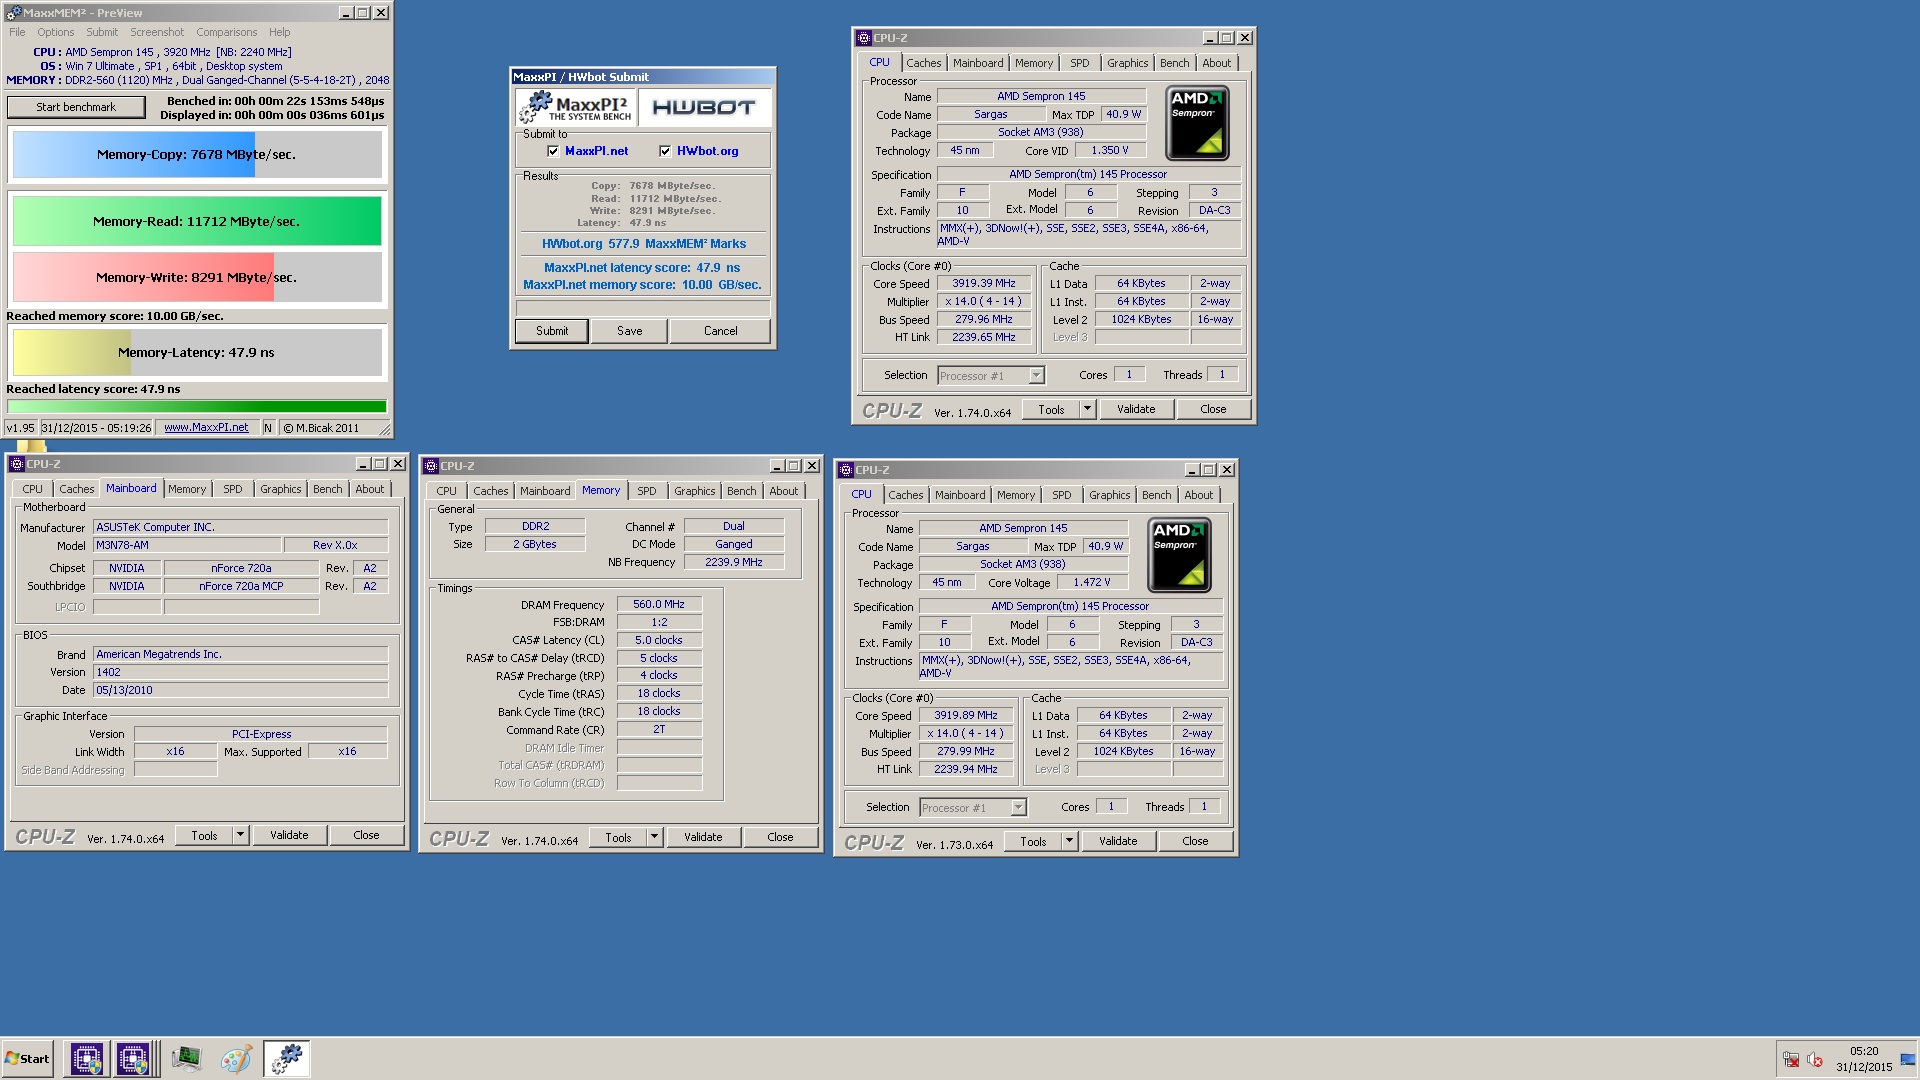
Task: Click the Start benchmark button
Action: pos(76,107)
